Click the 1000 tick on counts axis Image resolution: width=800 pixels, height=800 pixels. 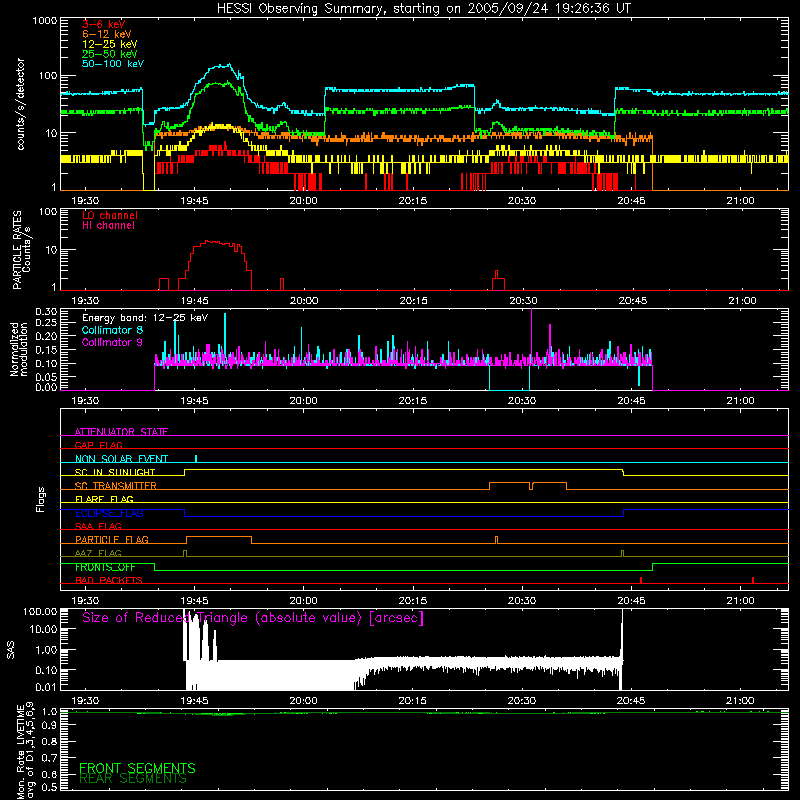45,21
